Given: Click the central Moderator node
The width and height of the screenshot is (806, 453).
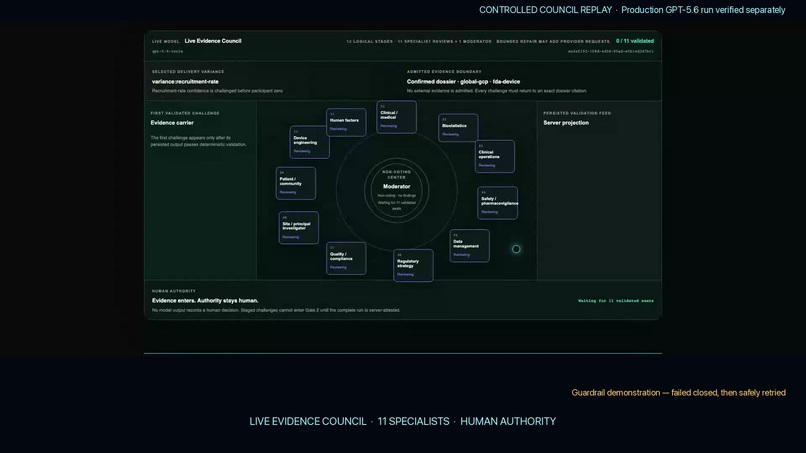Looking at the screenshot, I should click(396, 190).
